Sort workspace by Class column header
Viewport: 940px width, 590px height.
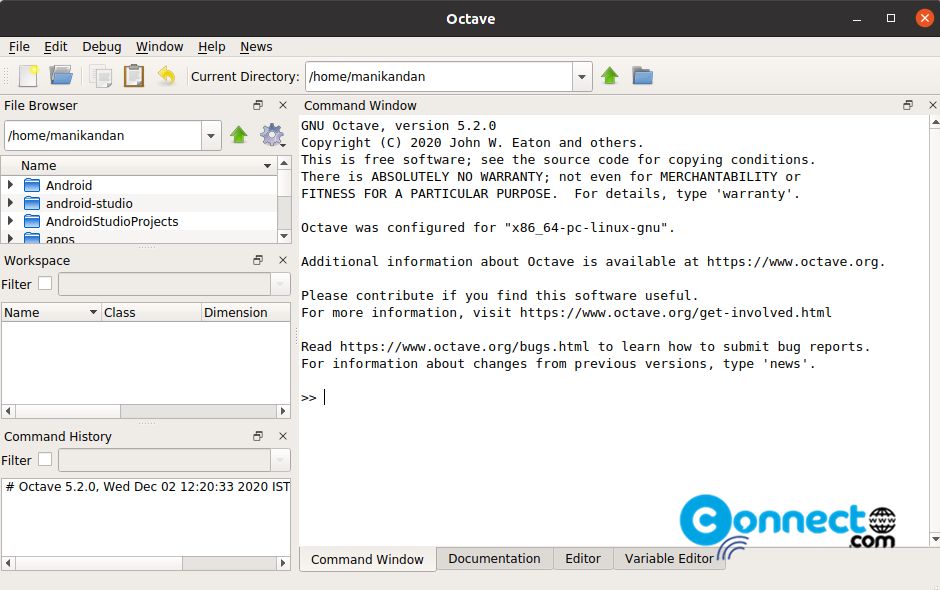pos(150,312)
